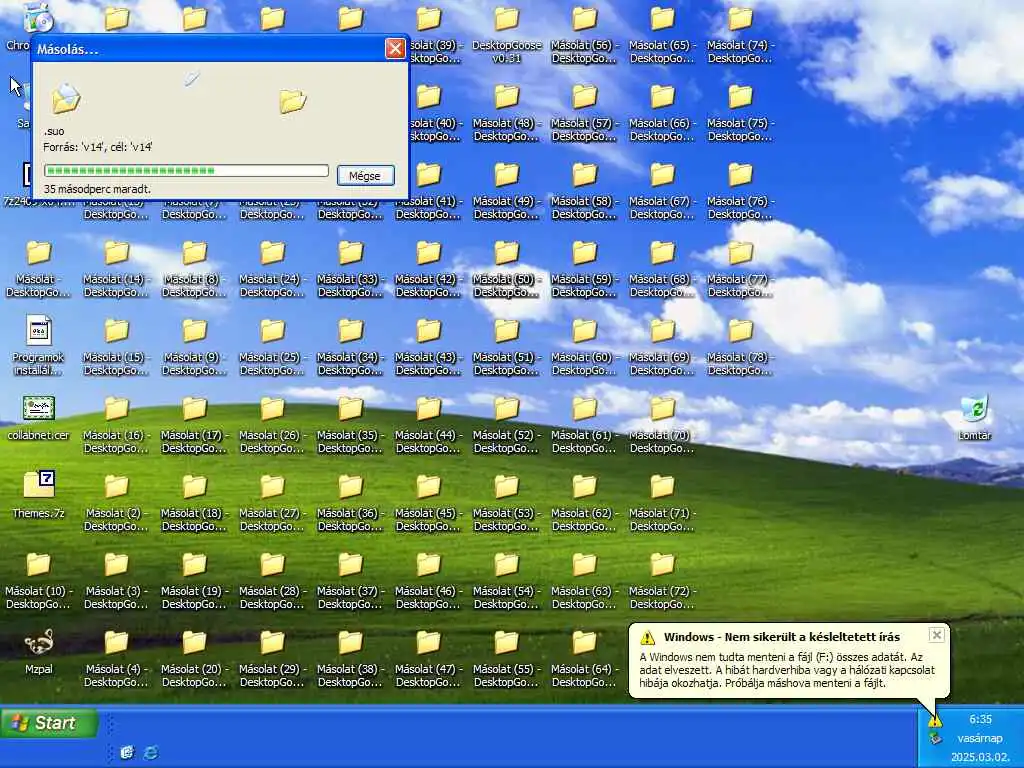Select the Másolat (15) folder
This screenshot has width=1024, height=768.
pyautogui.click(x=116, y=346)
